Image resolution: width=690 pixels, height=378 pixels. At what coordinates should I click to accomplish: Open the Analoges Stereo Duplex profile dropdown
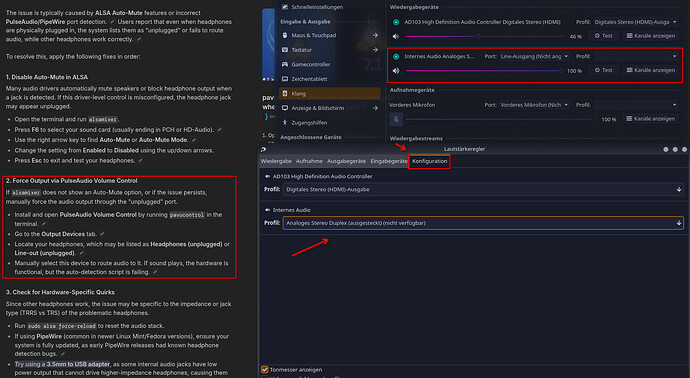[x=483, y=223]
